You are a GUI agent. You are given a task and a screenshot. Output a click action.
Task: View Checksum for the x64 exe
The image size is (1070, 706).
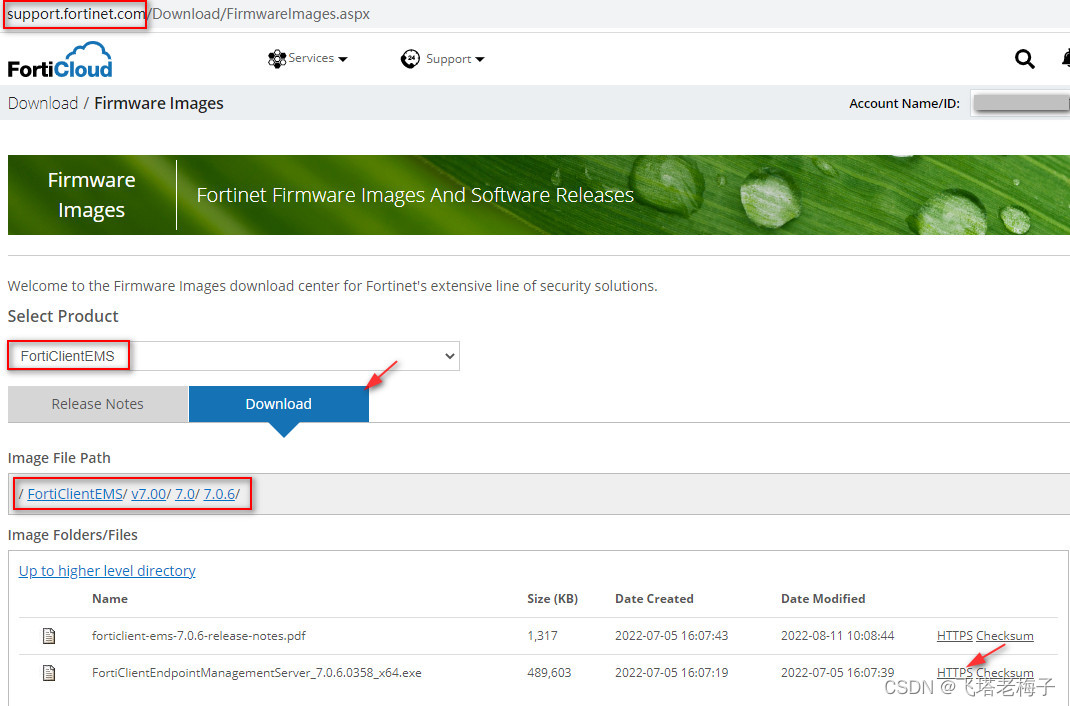click(1004, 673)
